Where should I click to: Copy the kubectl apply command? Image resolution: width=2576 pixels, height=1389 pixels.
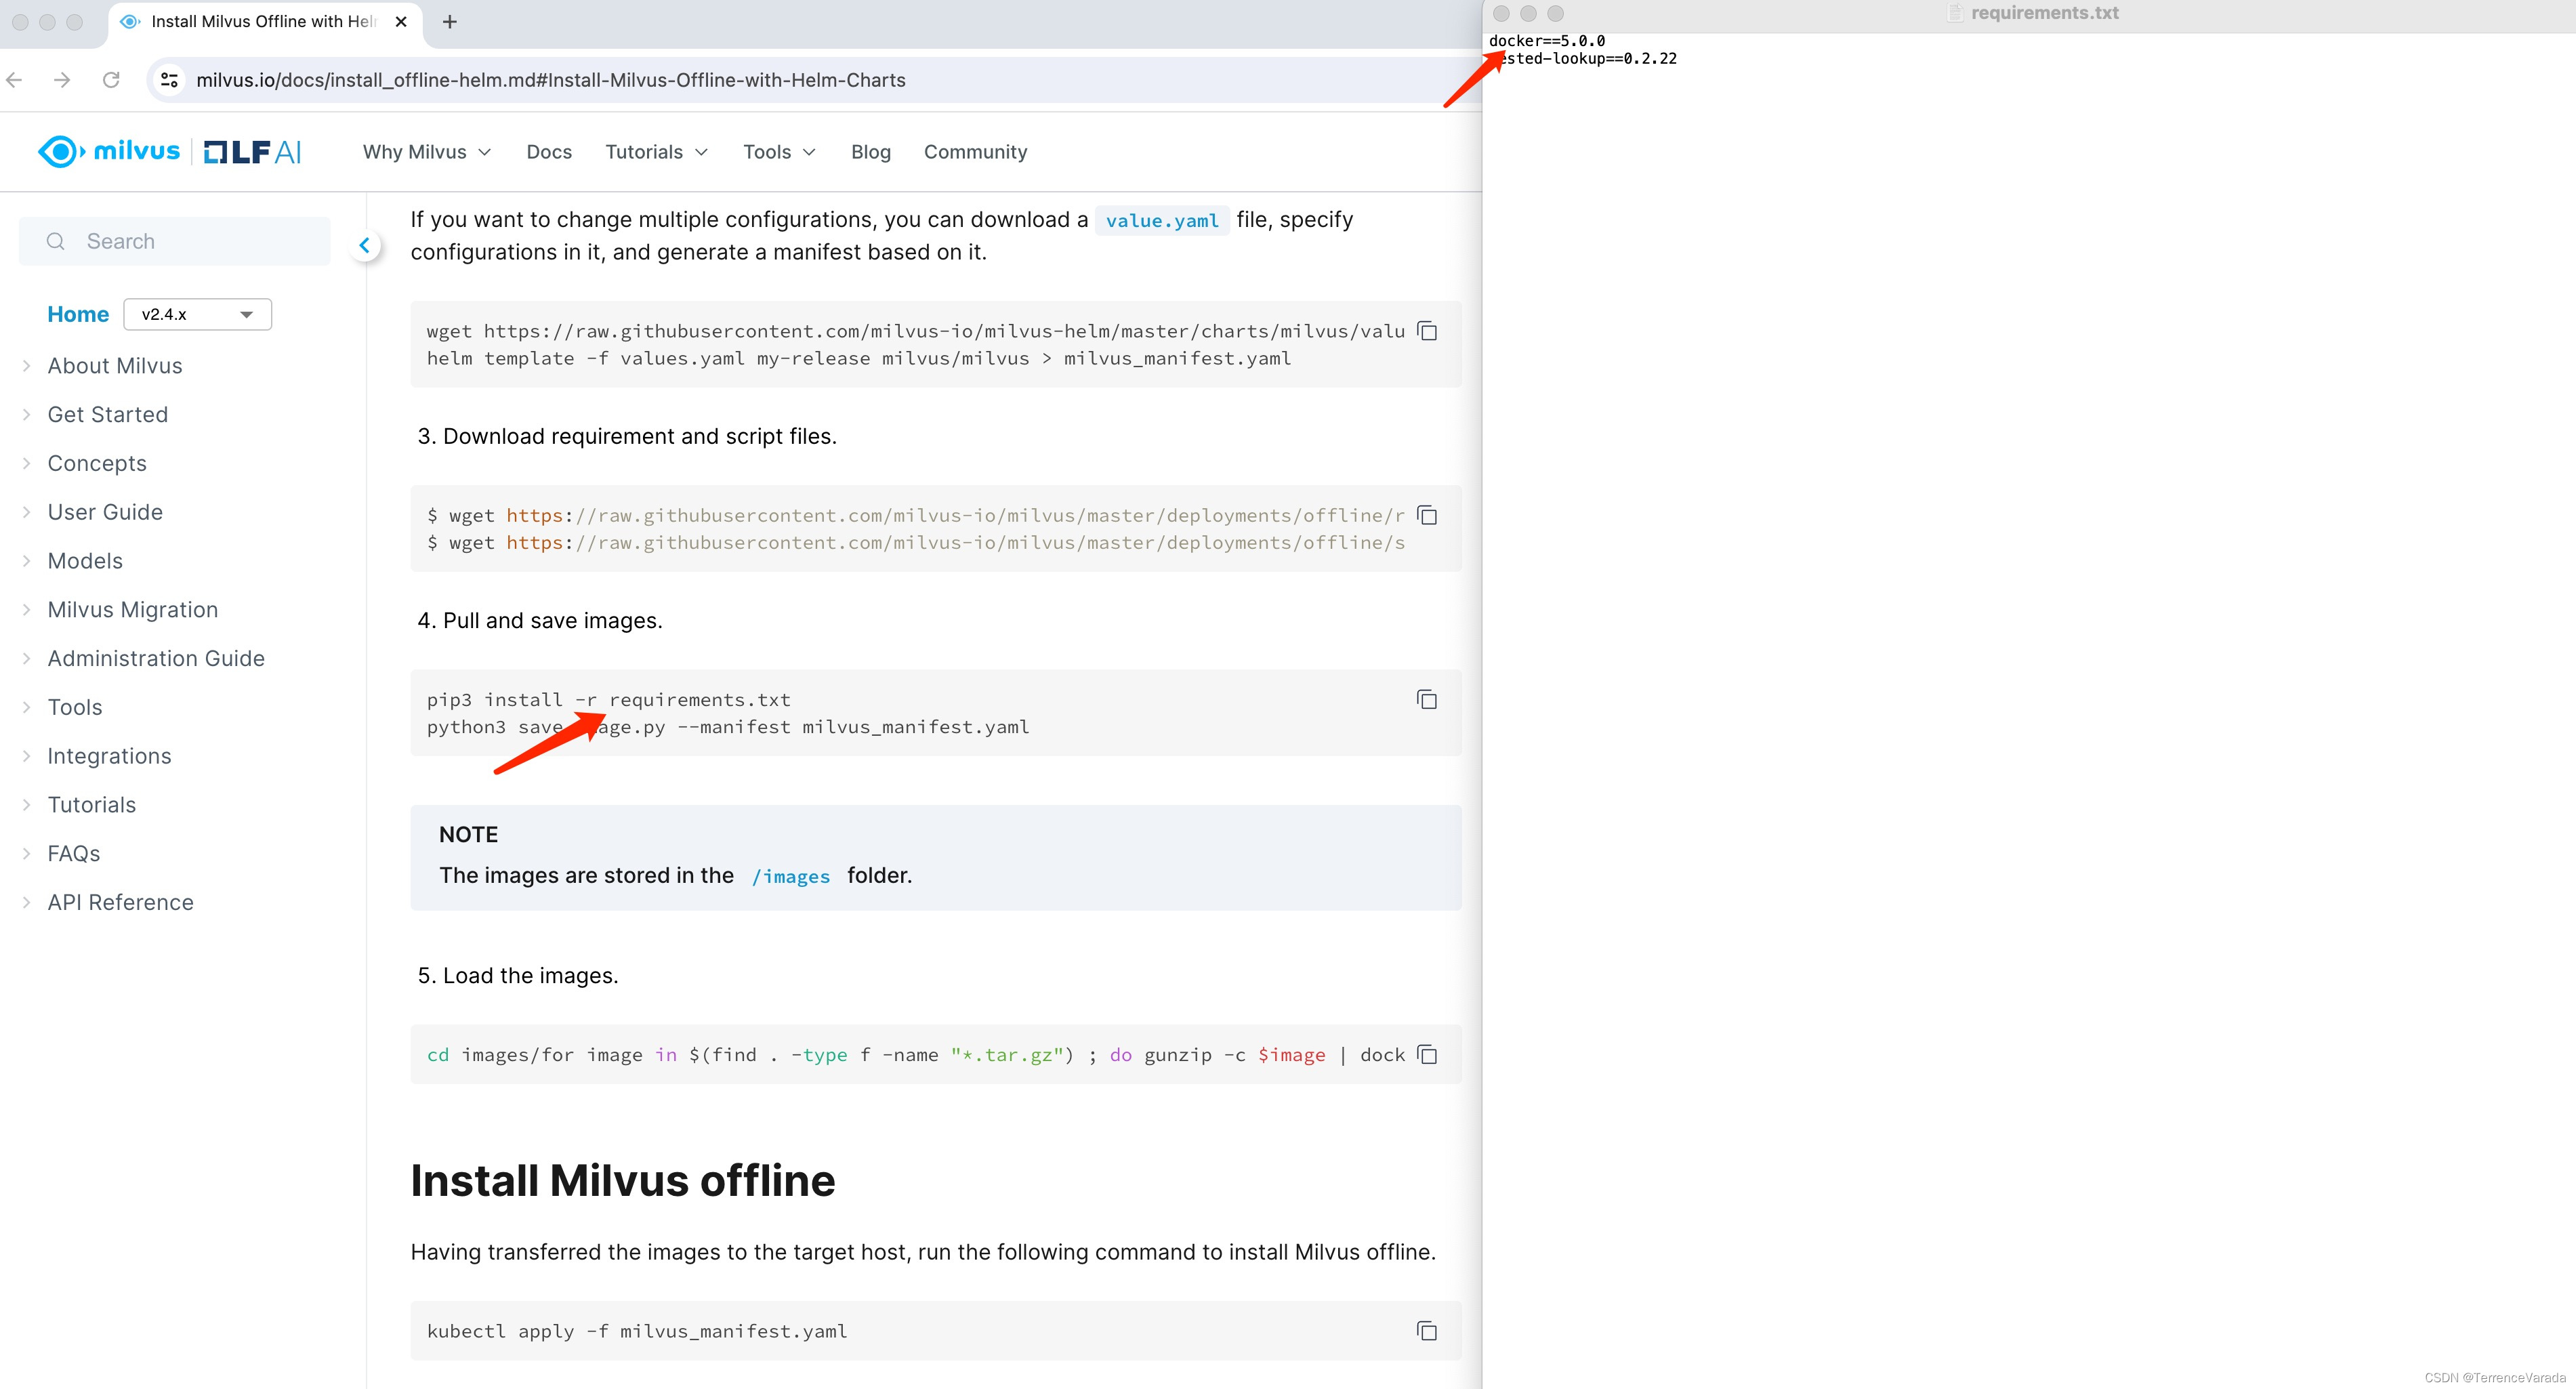[x=1427, y=1331]
